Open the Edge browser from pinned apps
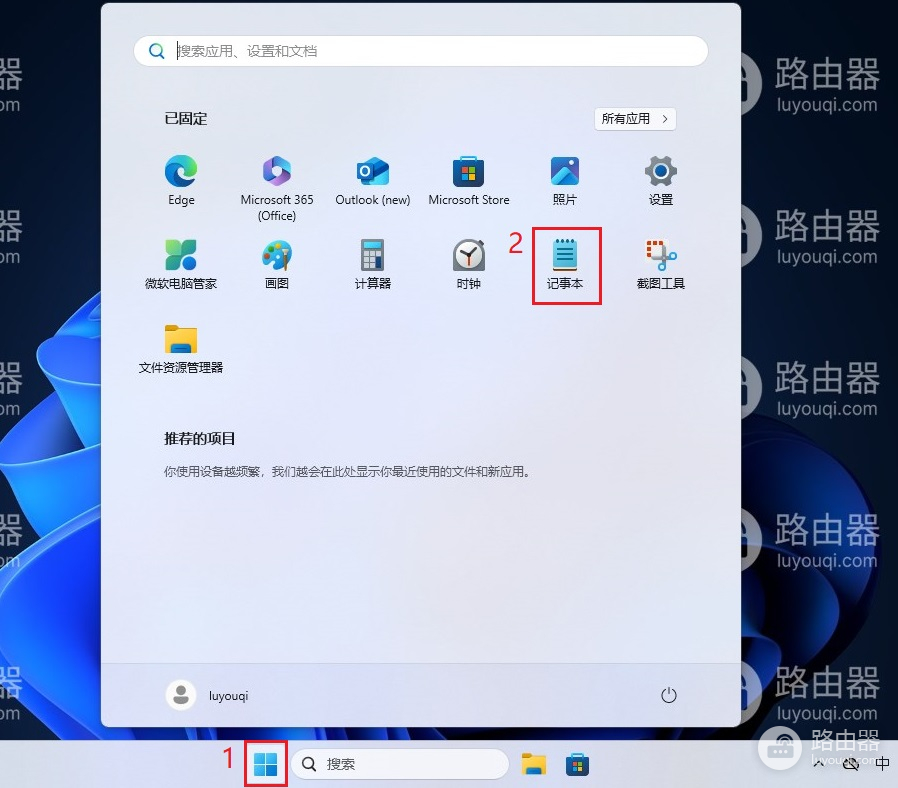The width and height of the screenshot is (898, 788). [181, 180]
